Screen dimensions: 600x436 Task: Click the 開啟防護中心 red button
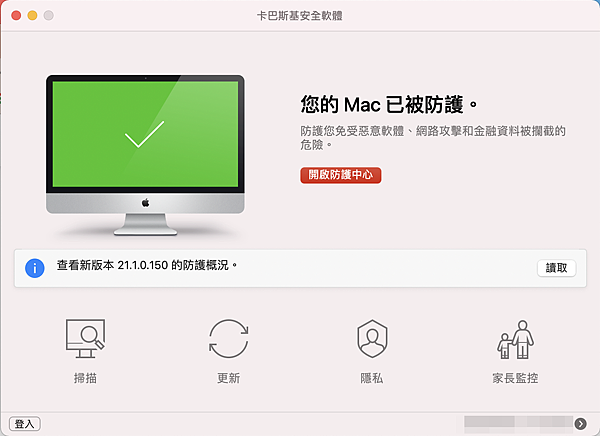tap(341, 175)
